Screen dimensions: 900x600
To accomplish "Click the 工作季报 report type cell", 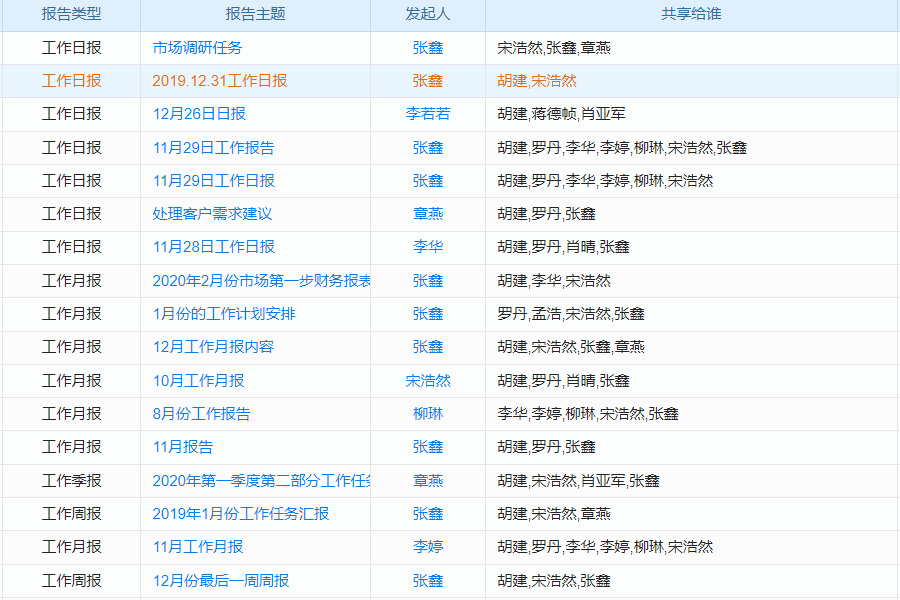I will 72,481.
